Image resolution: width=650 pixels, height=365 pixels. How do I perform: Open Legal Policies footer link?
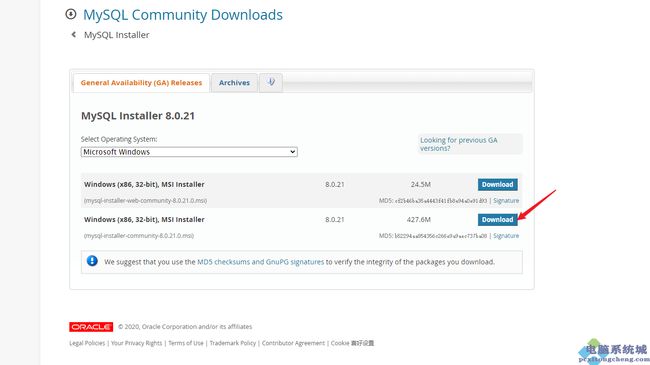tap(87, 343)
